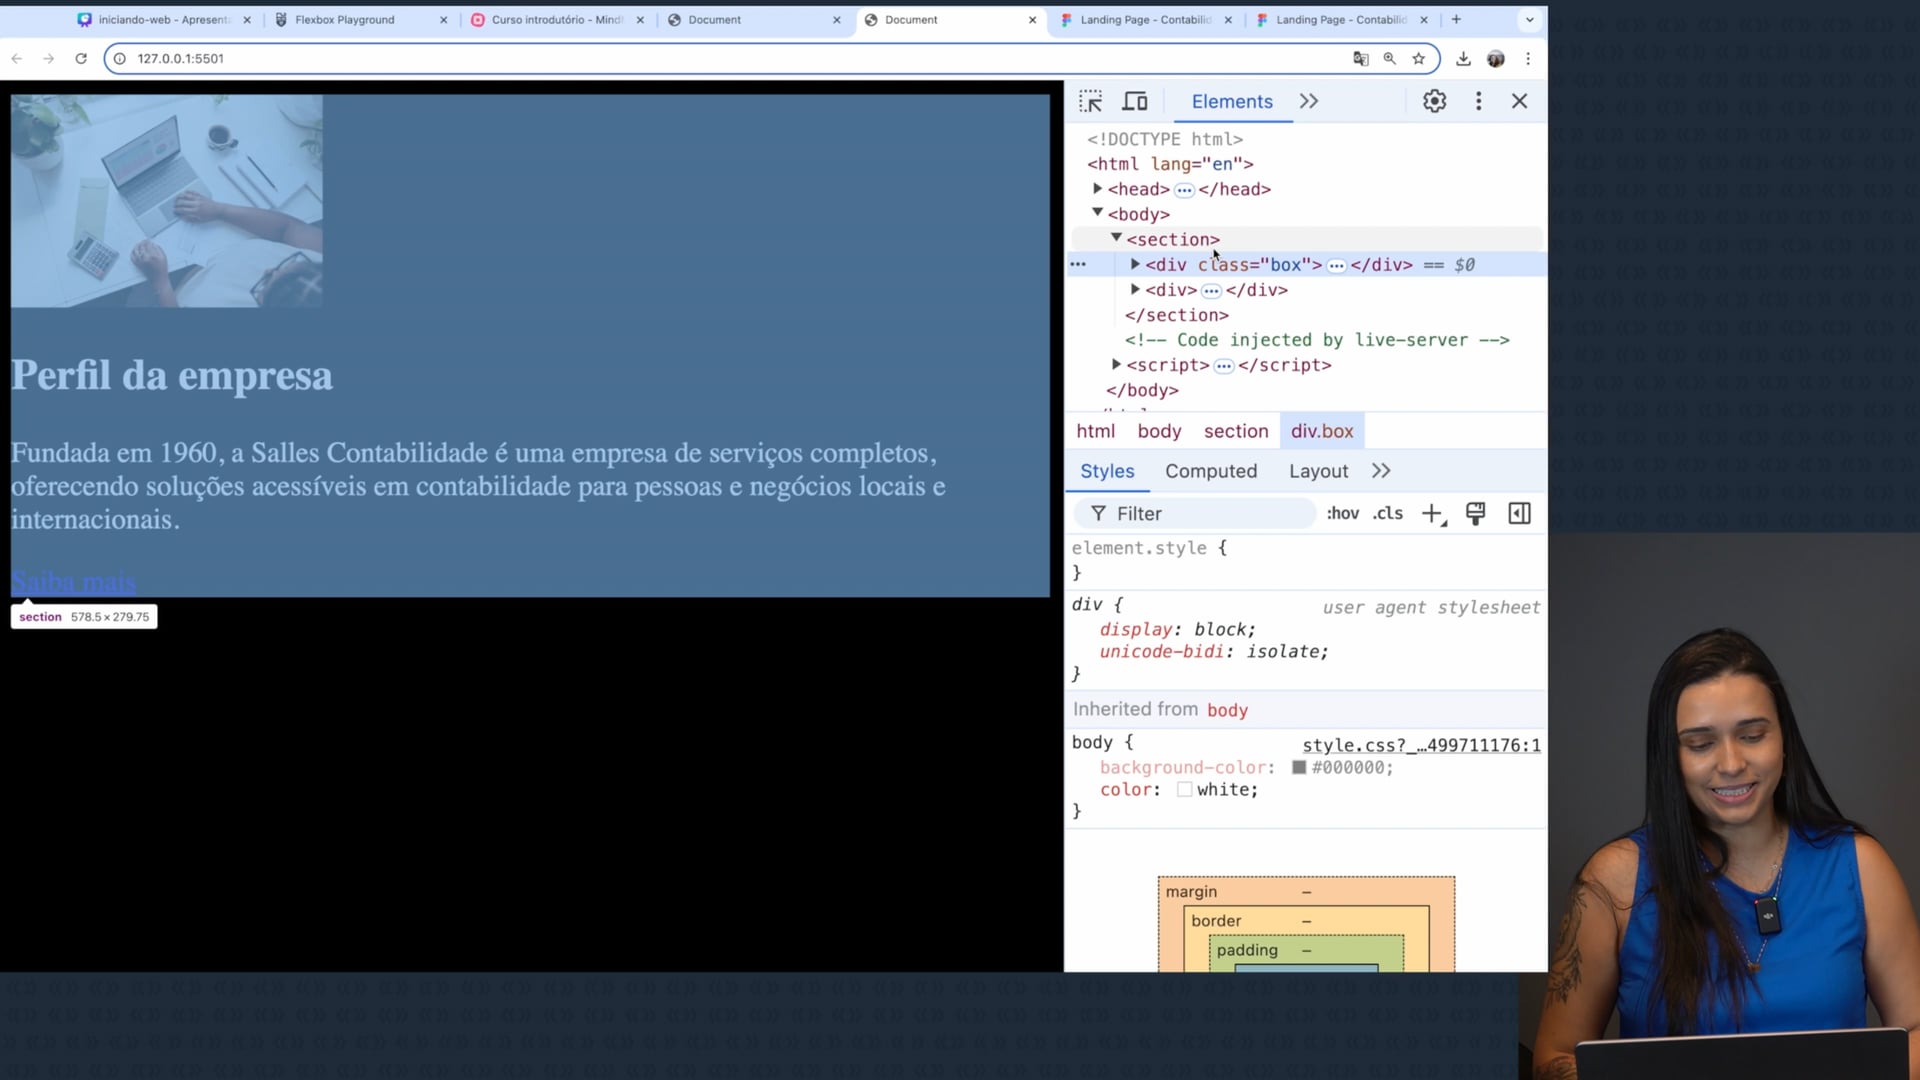Toggle the computed styles sidebar icon

pyautogui.click(x=1519, y=514)
